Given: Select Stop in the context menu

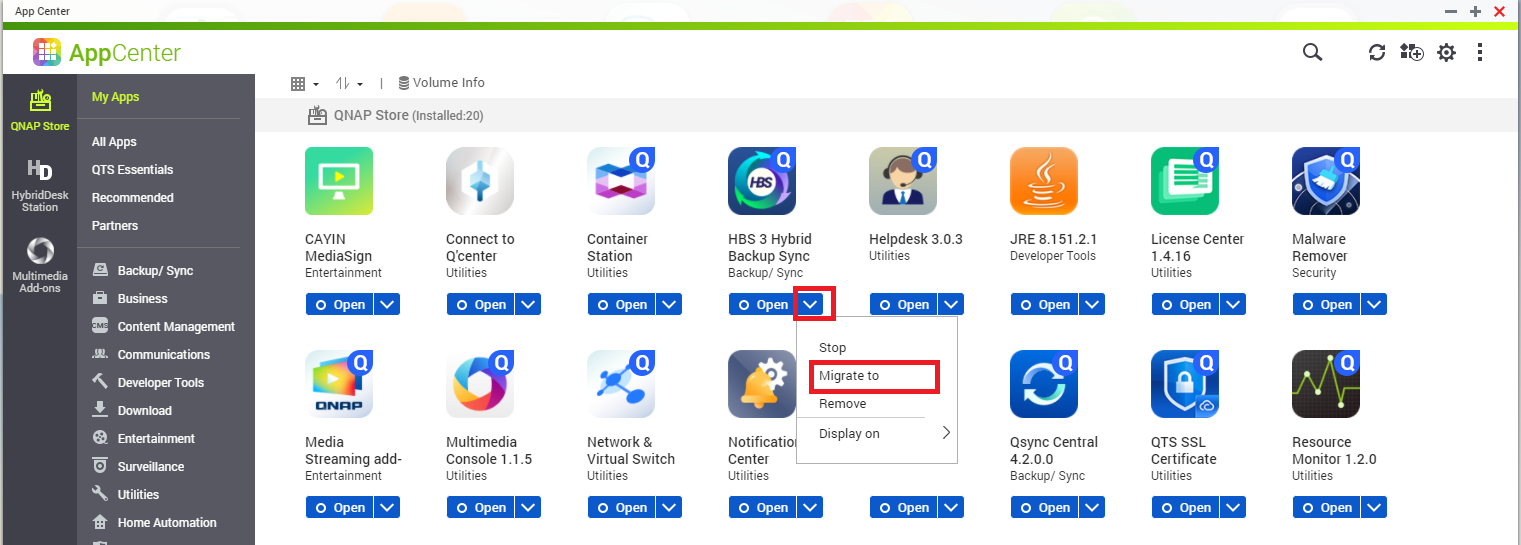Looking at the screenshot, I should tap(832, 348).
